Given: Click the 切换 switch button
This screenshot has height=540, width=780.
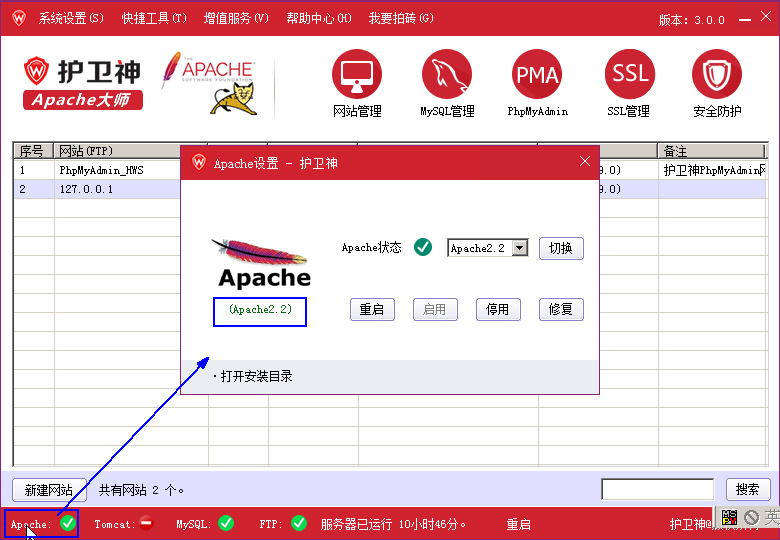Looking at the screenshot, I should [561, 248].
